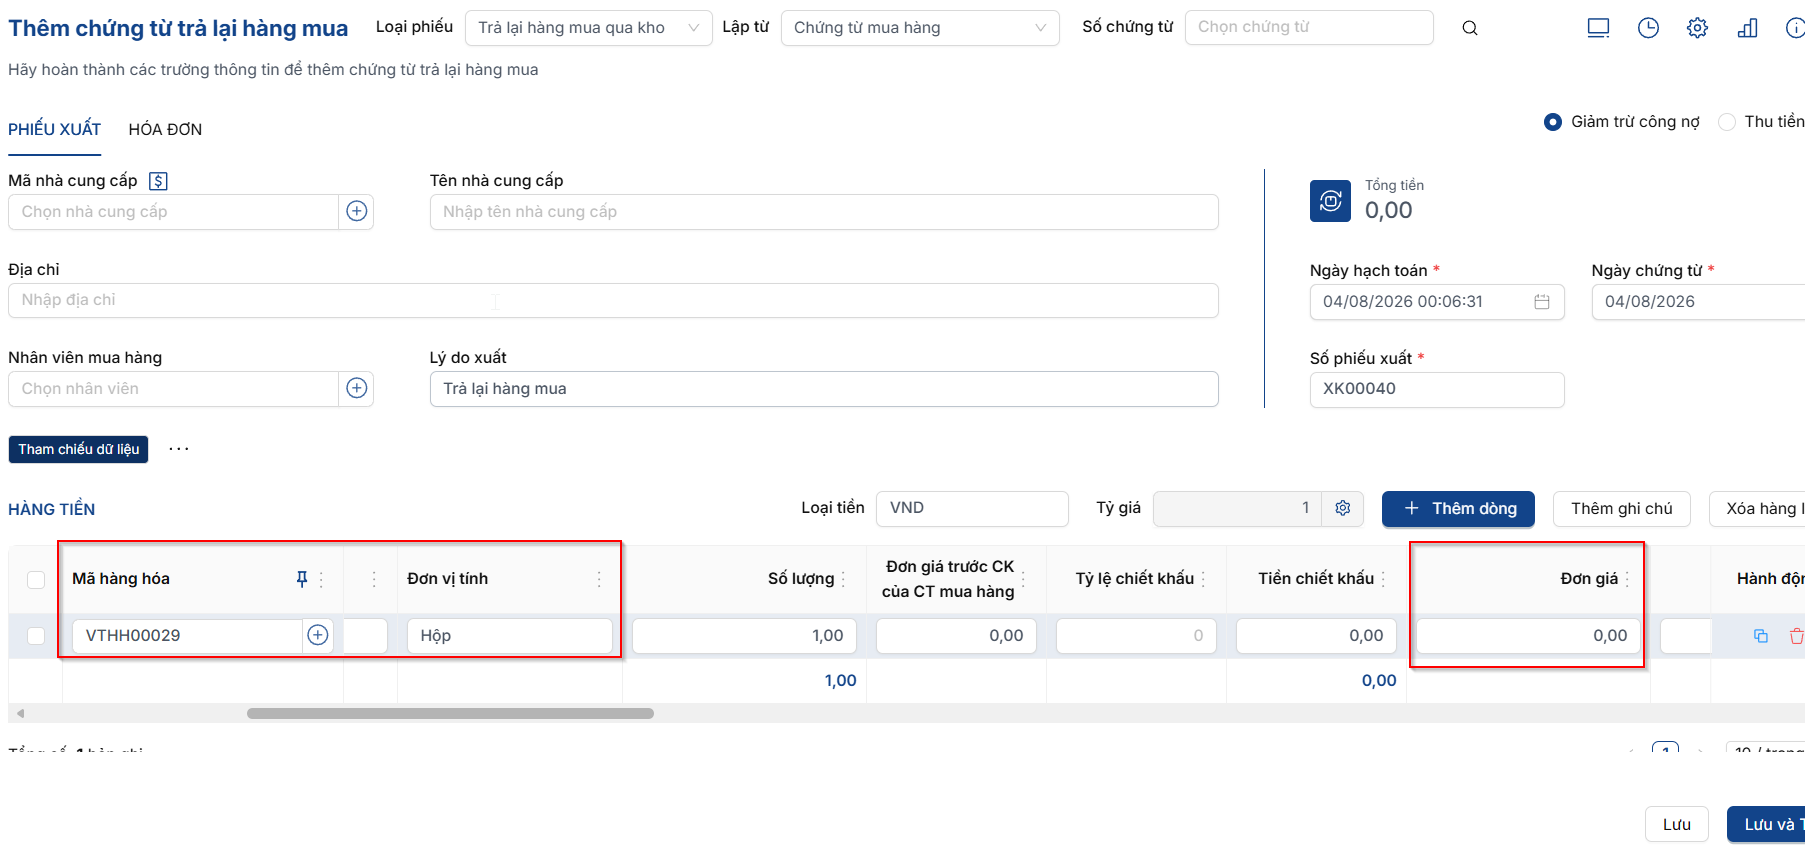
Task: Tick the VTHH00029 row checkbox
Action: pos(36,636)
